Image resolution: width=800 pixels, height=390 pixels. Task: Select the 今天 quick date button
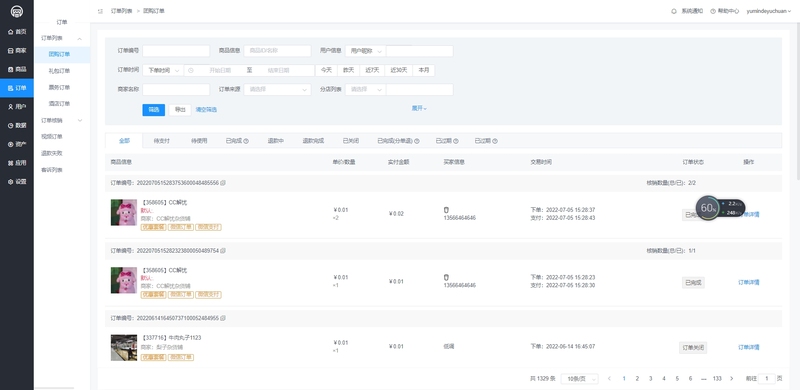pos(327,70)
